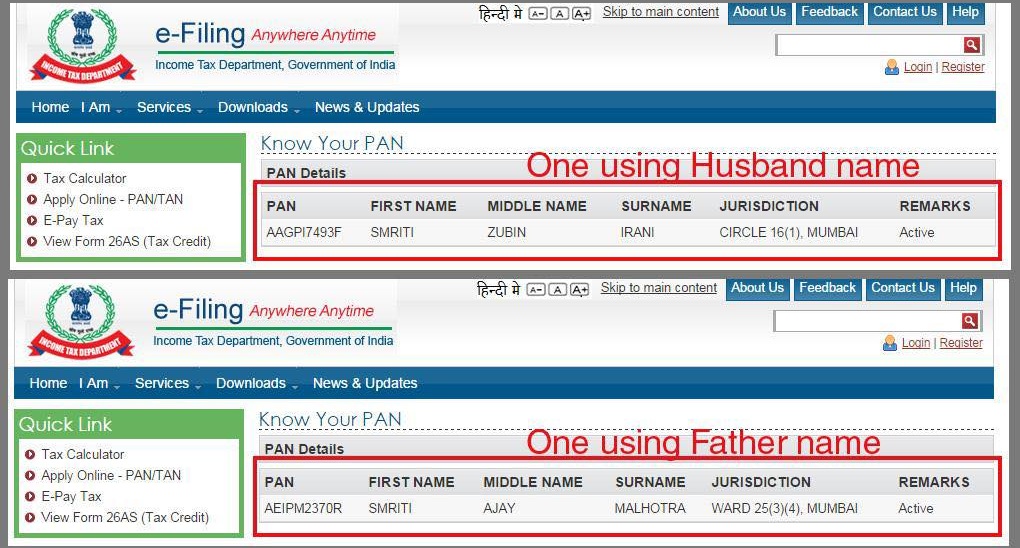Click Register link in bottom page
This screenshot has height=548, width=1020.
961,343
